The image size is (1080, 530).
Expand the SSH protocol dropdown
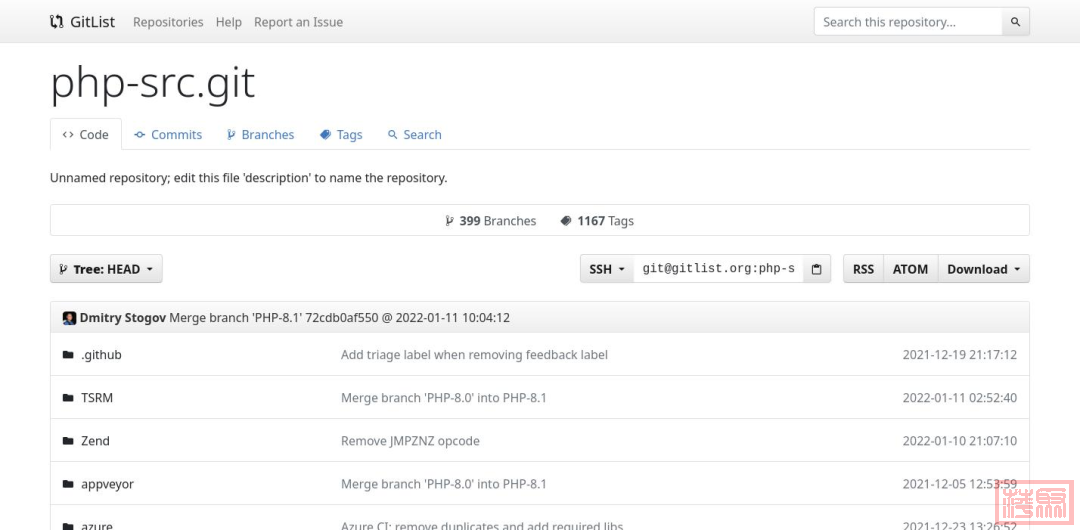[x=606, y=269]
